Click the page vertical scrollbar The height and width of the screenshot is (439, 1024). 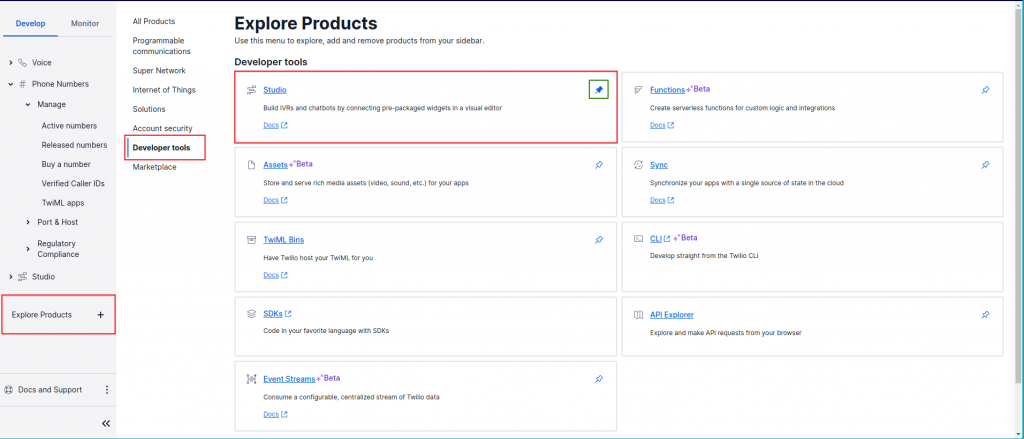1019,196
